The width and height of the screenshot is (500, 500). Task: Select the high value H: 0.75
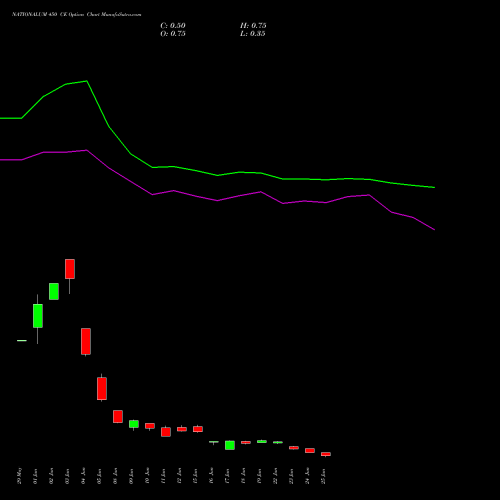253,26
